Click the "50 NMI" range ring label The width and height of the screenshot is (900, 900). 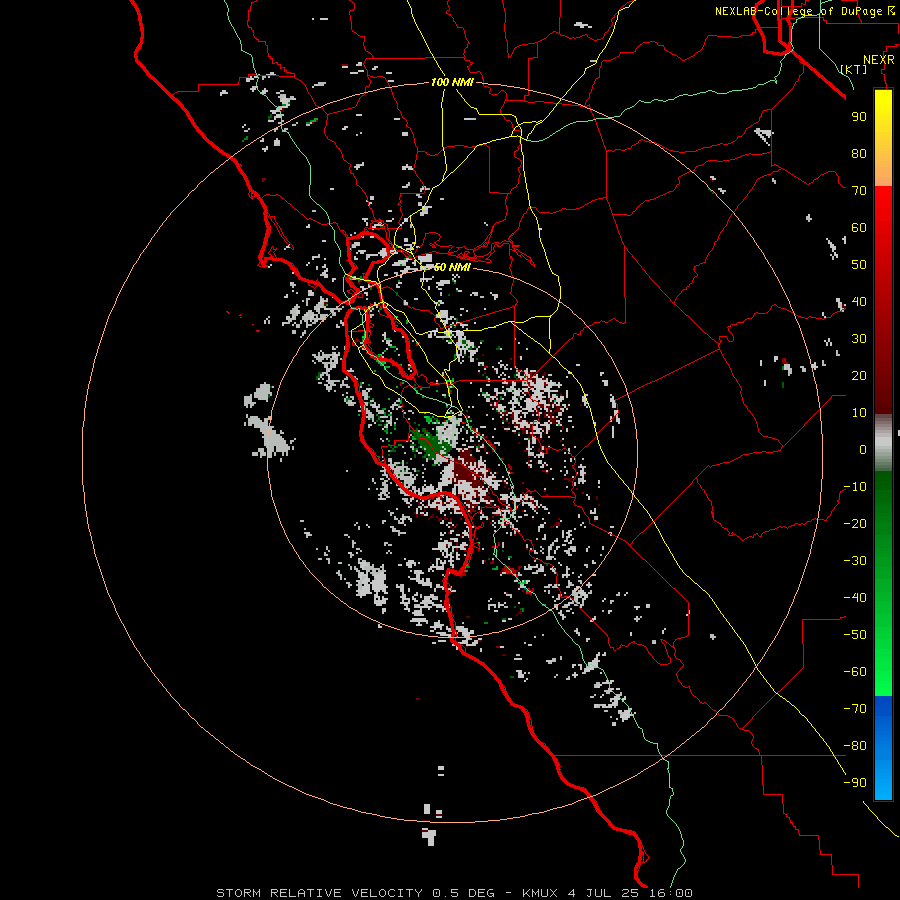pos(452,267)
